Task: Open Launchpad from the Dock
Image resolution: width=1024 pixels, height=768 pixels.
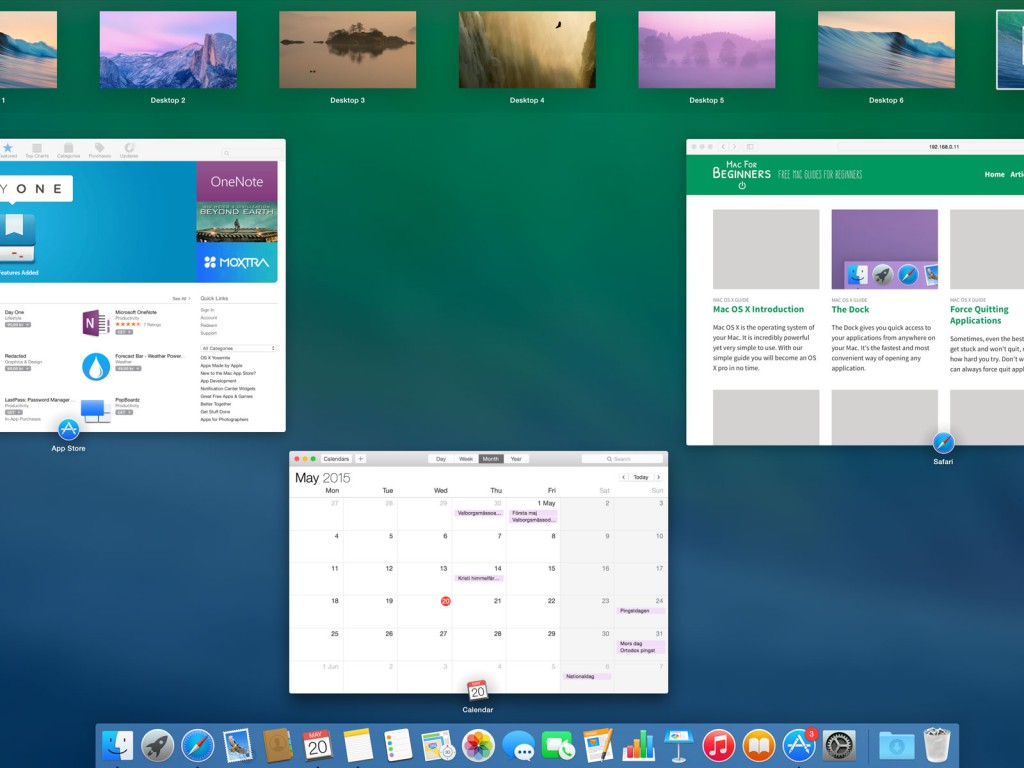Action: 158,745
